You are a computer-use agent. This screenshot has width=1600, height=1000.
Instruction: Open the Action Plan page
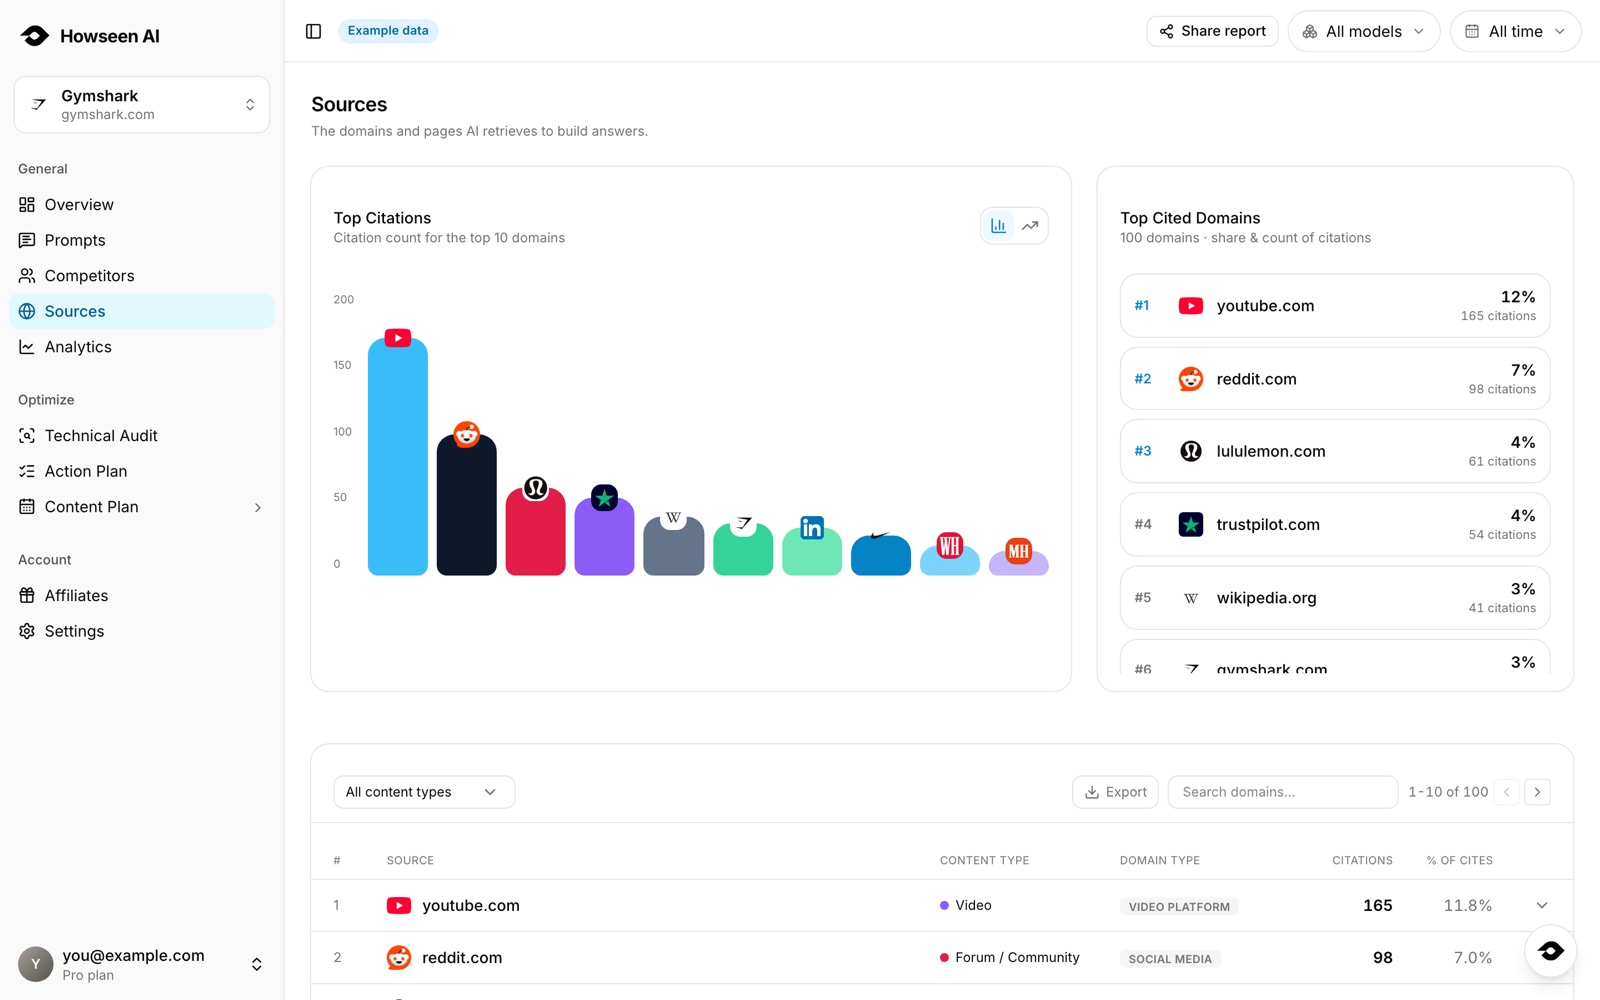(x=142, y=471)
